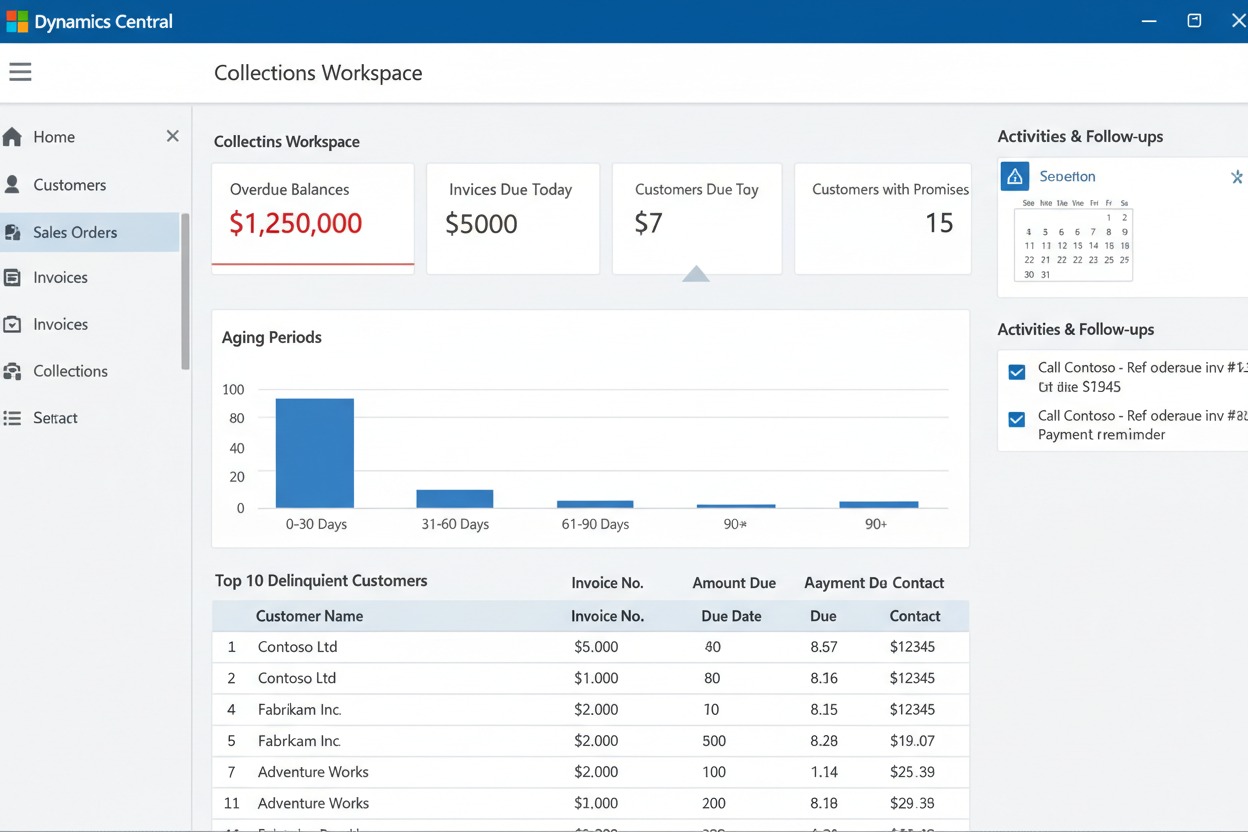Toggle the first Call Contoso follow-up checkbox
The height and width of the screenshot is (832, 1248).
tap(1016, 371)
